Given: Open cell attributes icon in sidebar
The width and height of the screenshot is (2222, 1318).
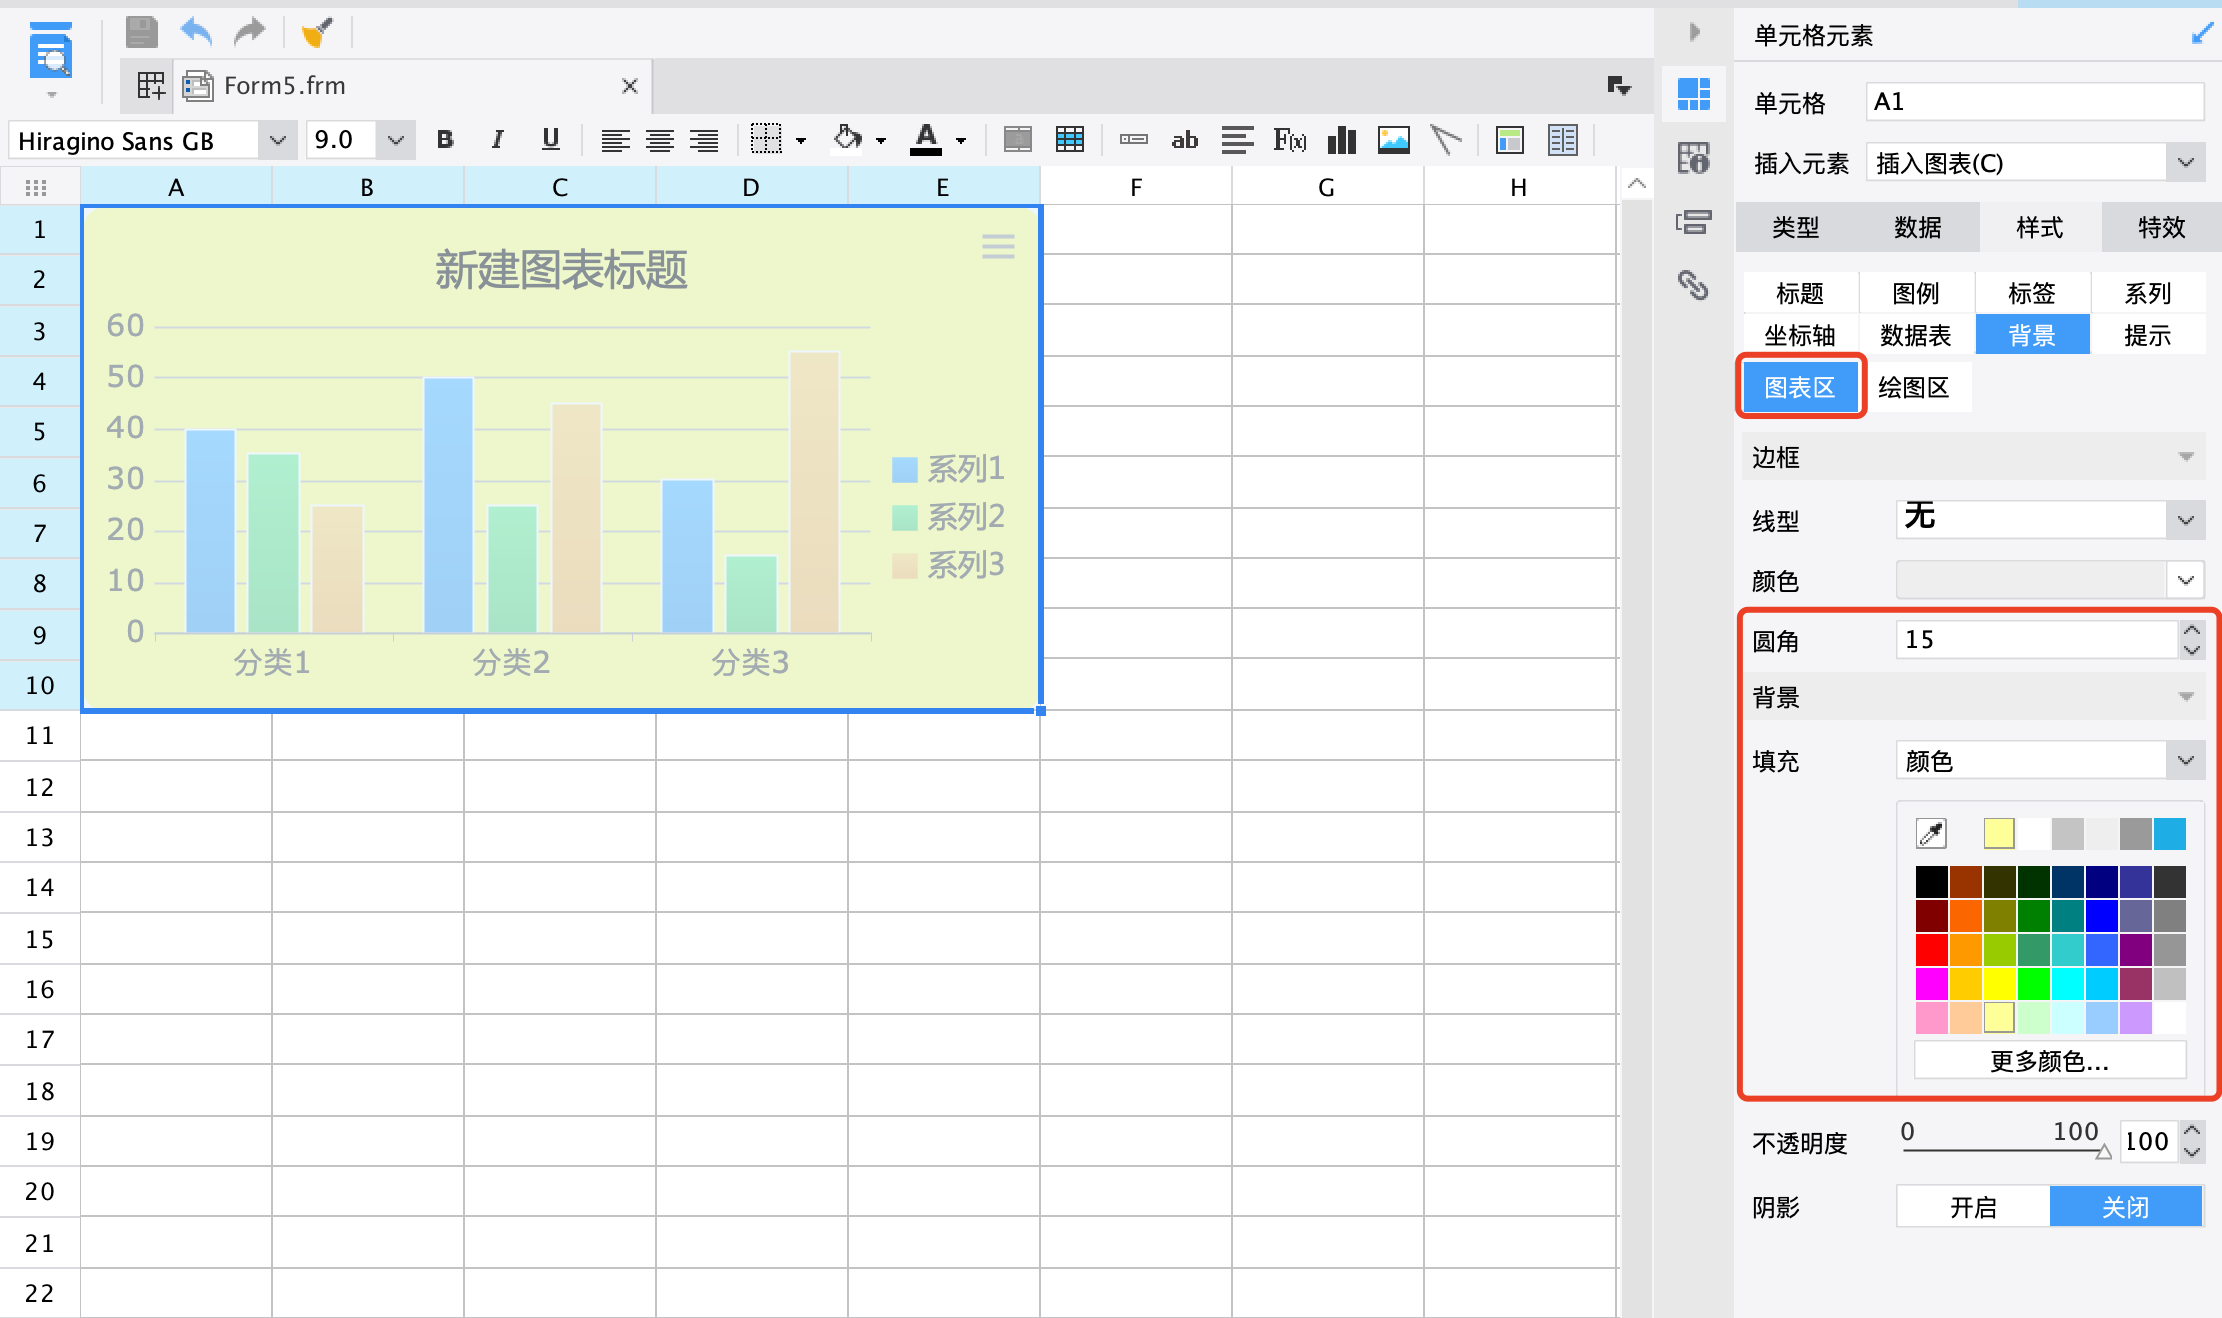Looking at the screenshot, I should (1694, 158).
